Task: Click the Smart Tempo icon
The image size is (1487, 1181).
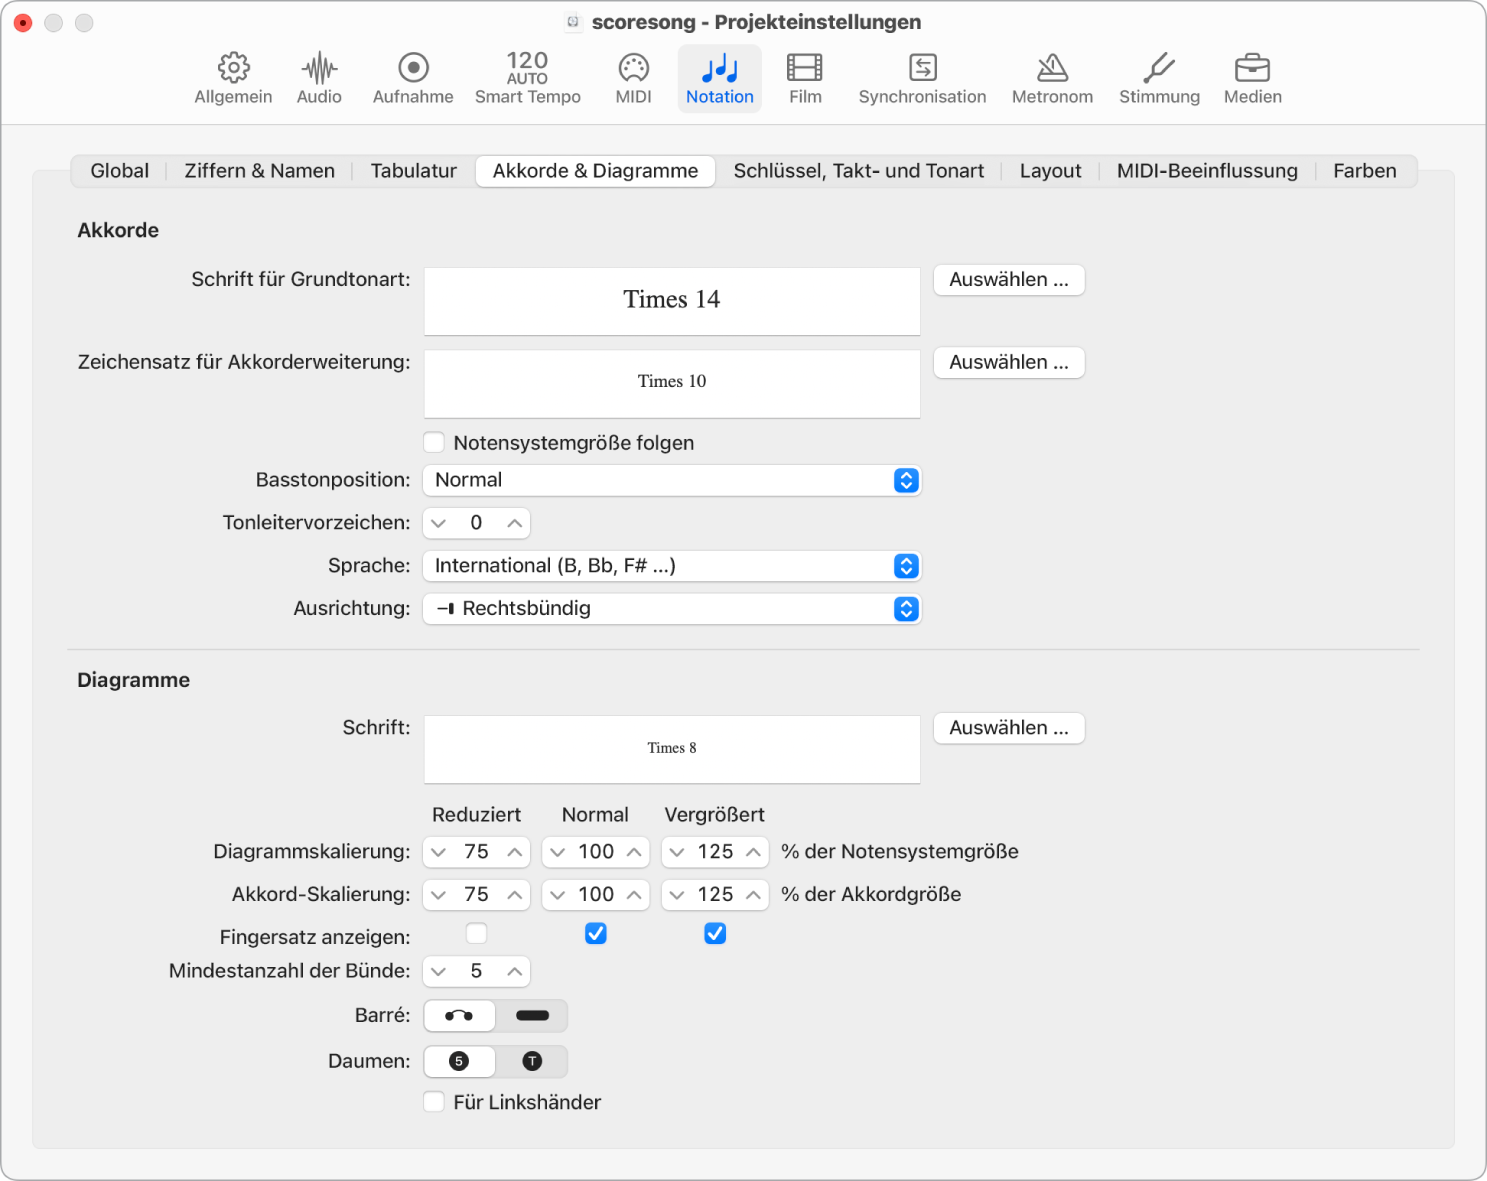Action: tap(527, 78)
